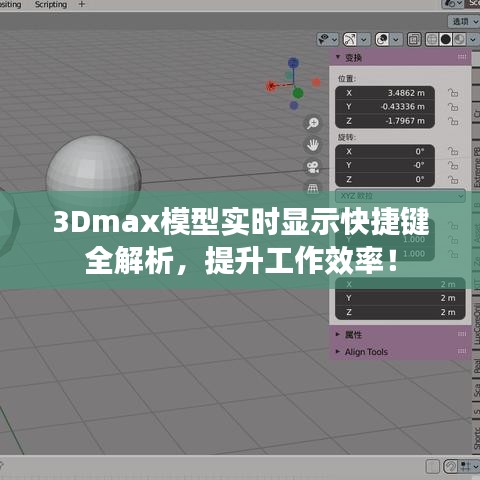This screenshot has width=480, height=480.
Task: Open the shading options dropdown arrow
Action: coord(473,39)
